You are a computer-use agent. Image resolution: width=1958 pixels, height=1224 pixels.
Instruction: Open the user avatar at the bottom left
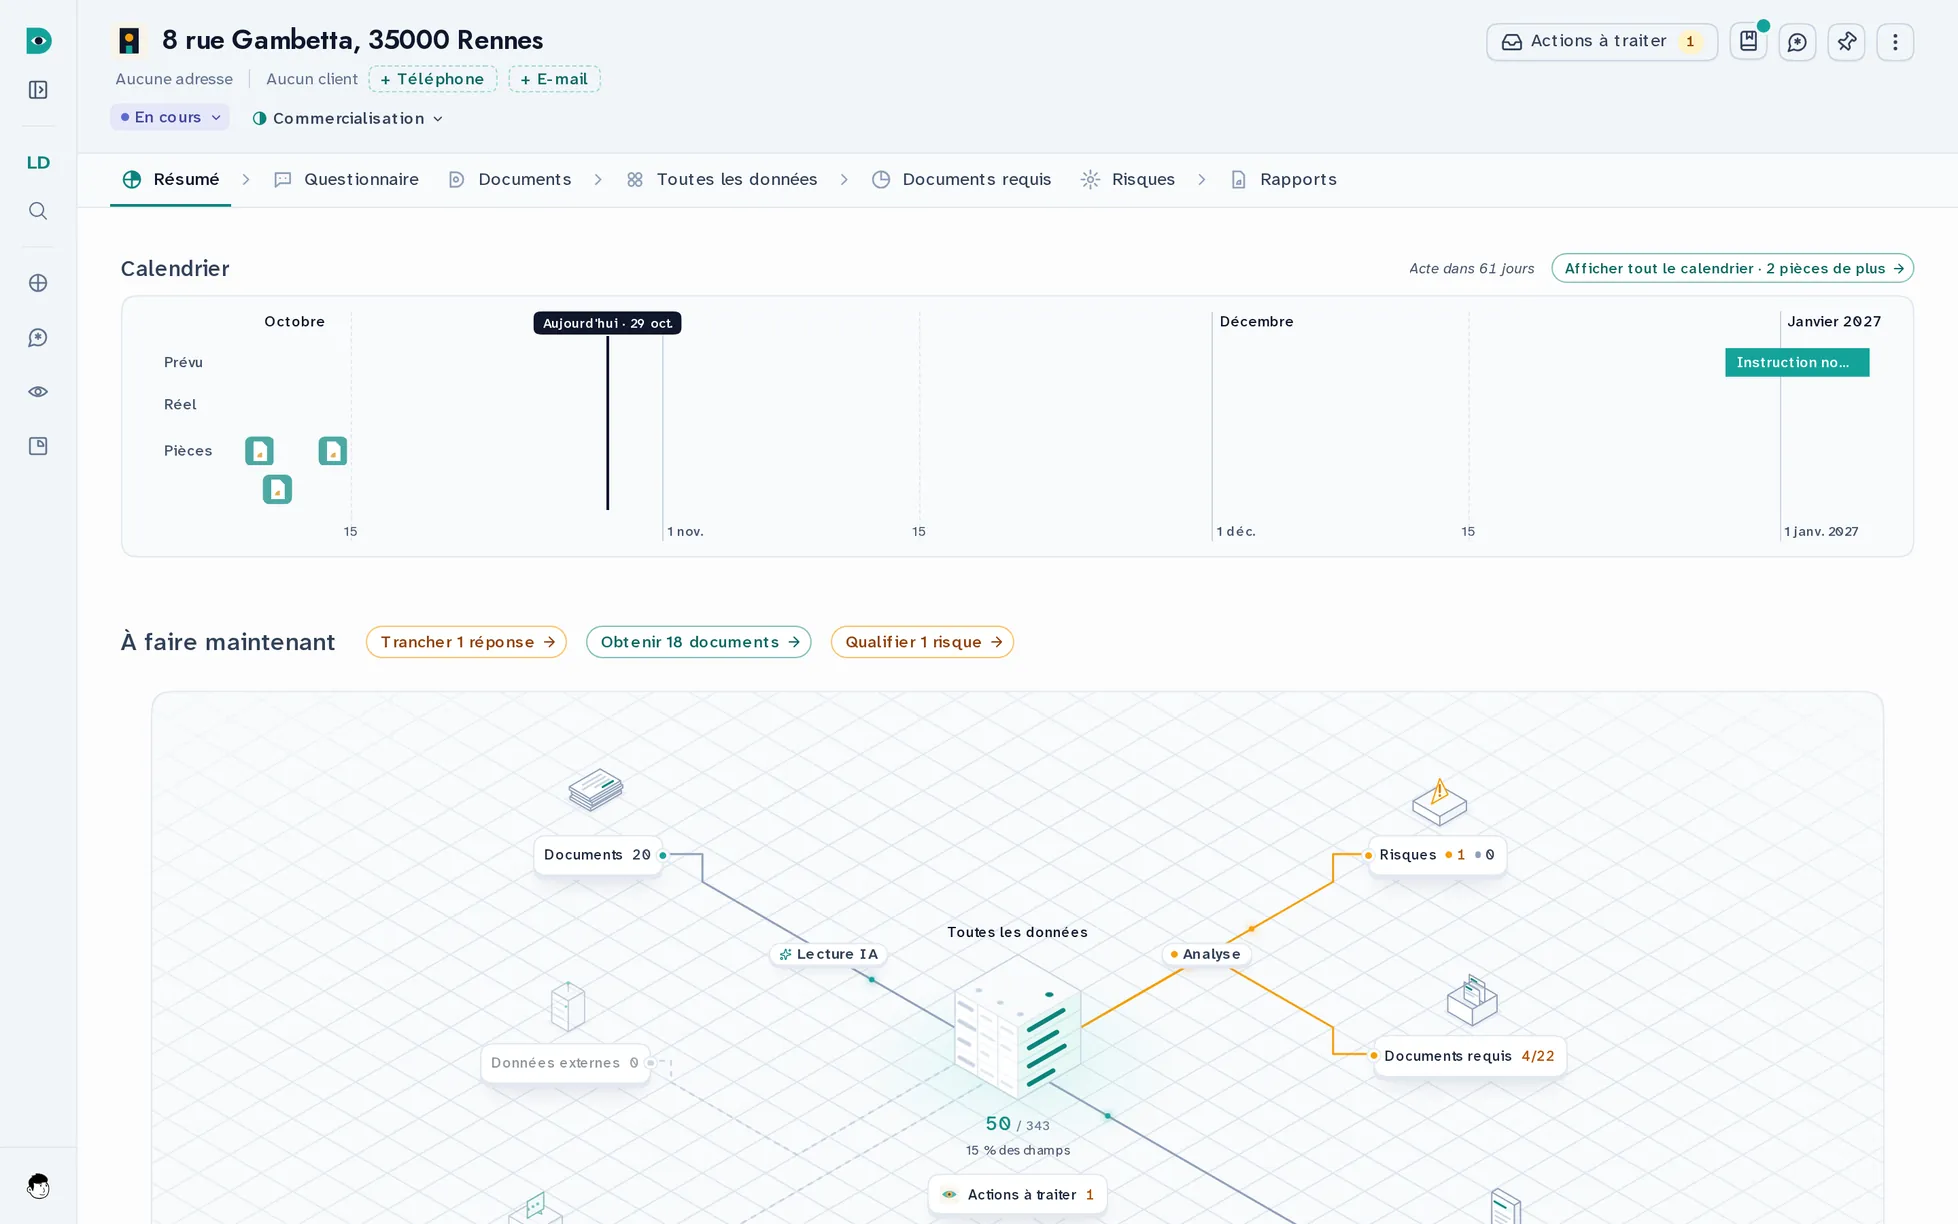[x=38, y=1186]
